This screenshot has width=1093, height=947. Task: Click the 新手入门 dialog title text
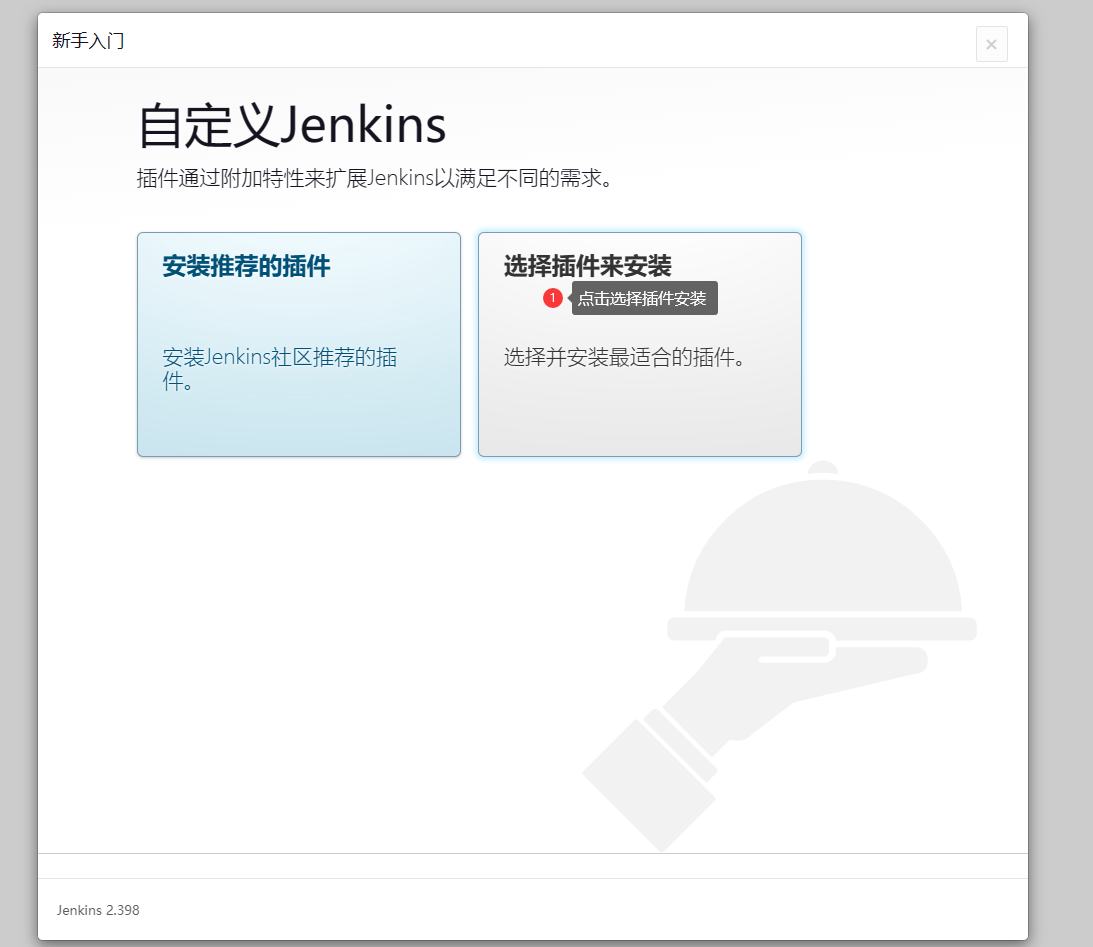[89, 41]
